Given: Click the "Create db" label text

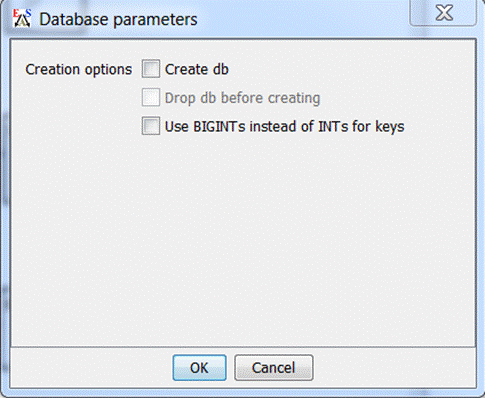Looking at the screenshot, I should coord(197,69).
